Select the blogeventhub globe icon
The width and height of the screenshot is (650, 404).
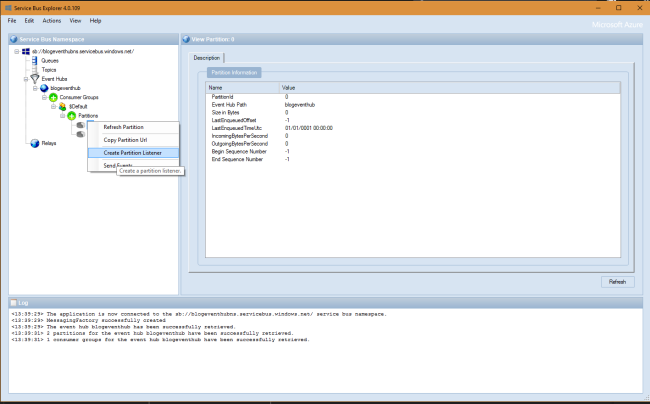pos(44,88)
